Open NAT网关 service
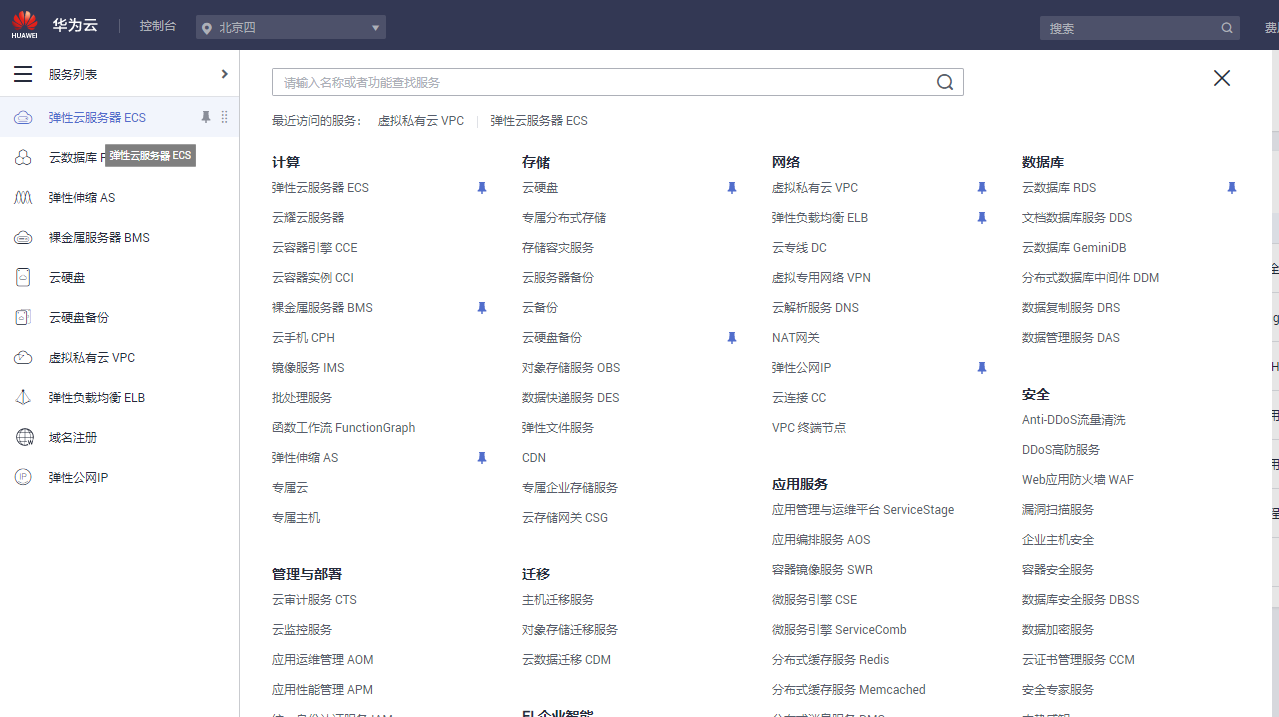The height and width of the screenshot is (717, 1279). point(796,338)
